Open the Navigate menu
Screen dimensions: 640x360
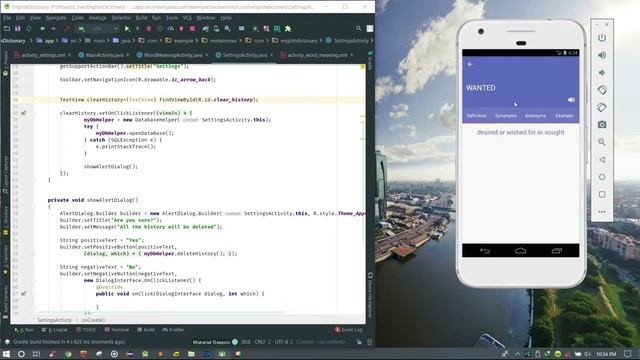click(56, 18)
